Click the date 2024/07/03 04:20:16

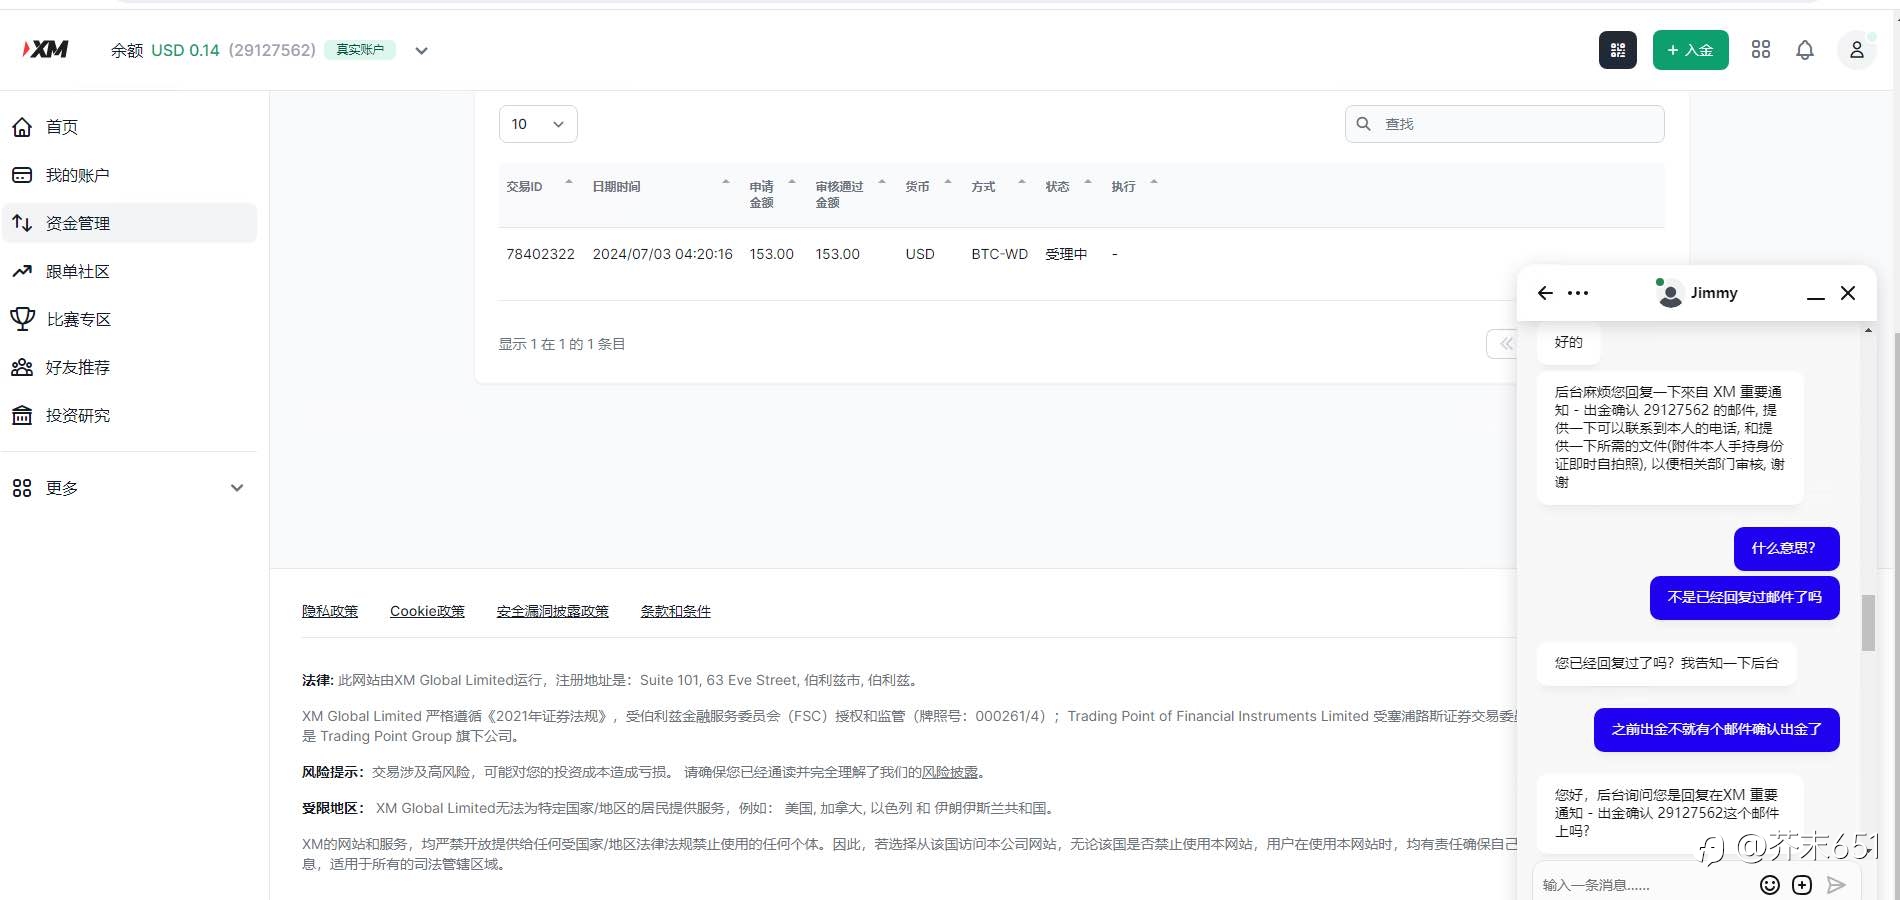click(x=662, y=254)
